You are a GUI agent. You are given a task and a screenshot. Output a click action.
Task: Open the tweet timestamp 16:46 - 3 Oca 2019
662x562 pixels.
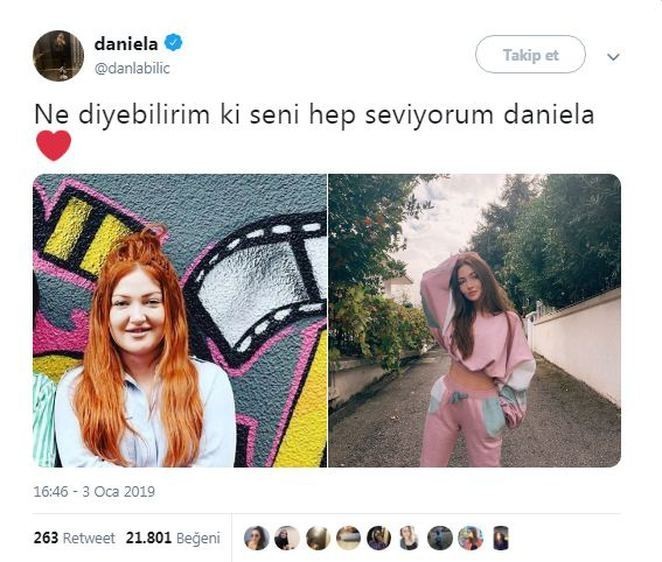pyautogui.click(x=94, y=491)
